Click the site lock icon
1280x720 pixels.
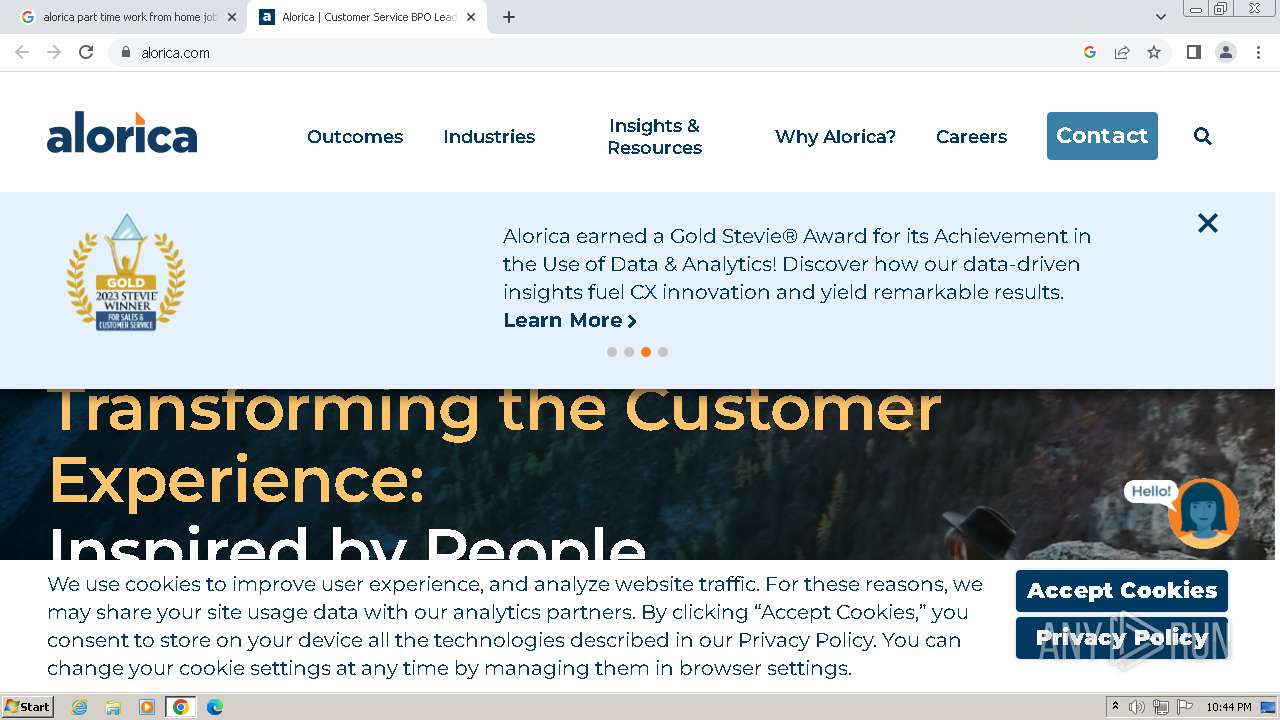pyautogui.click(x=126, y=52)
